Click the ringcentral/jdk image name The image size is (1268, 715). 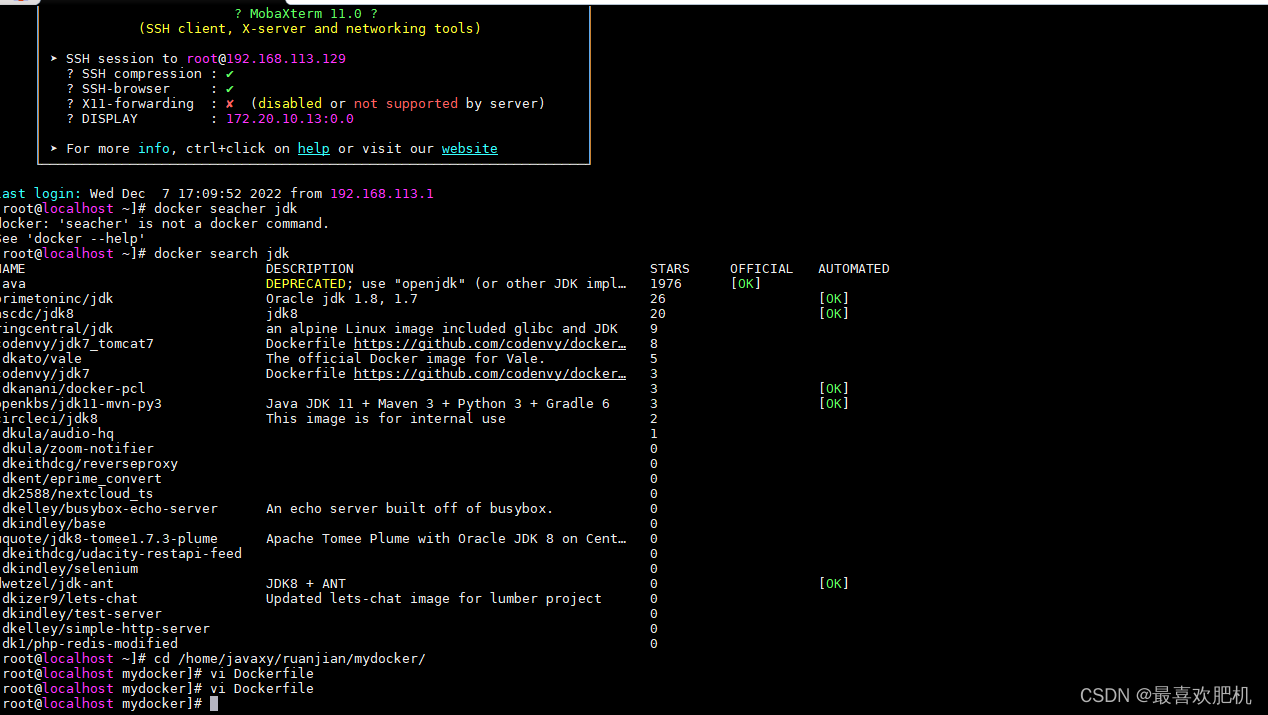pos(57,328)
